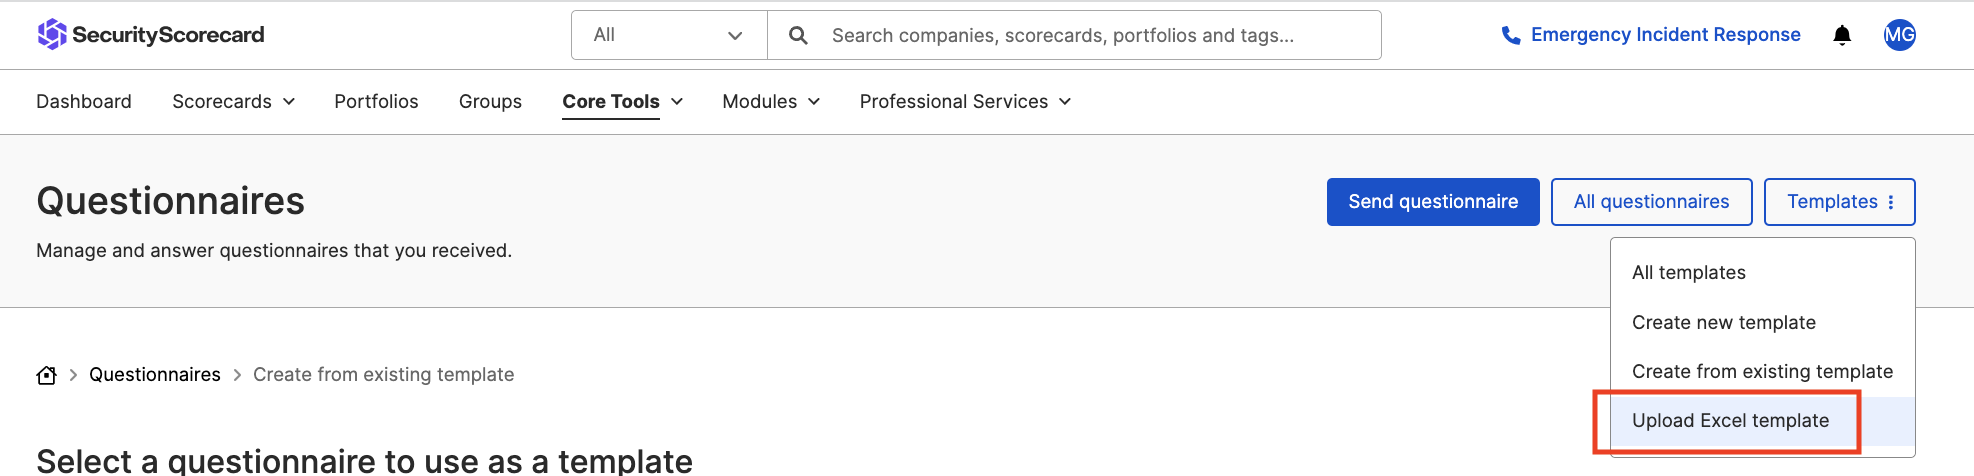Click the home breadcrumb icon
Image resolution: width=1974 pixels, height=476 pixels.
click(x=47, y=375)
